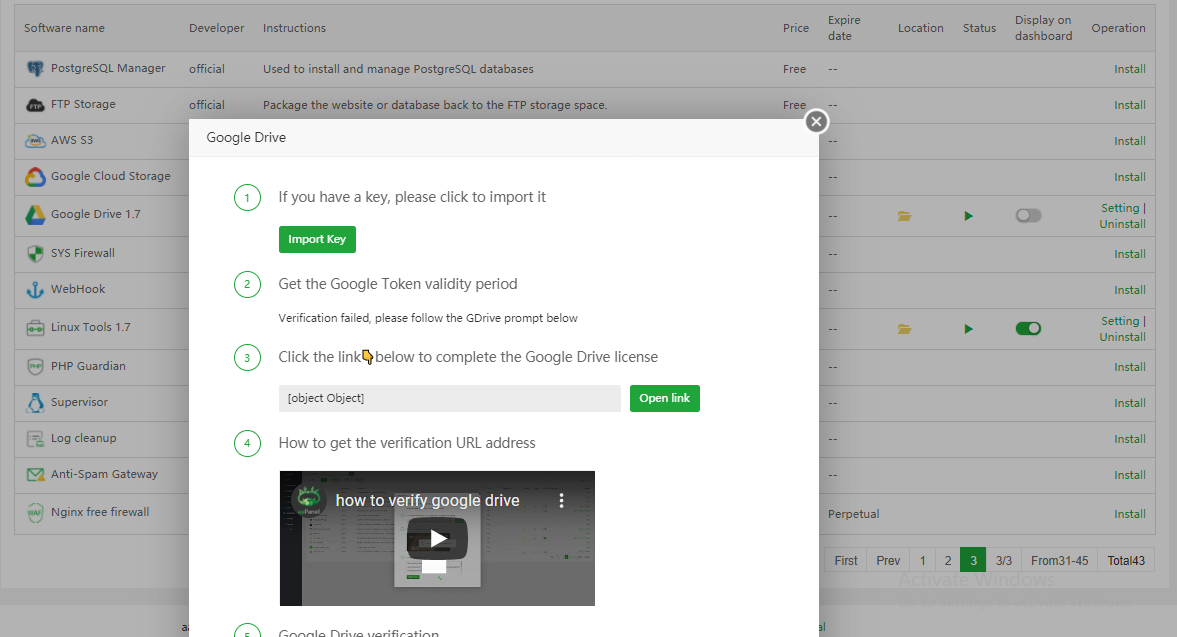Click the Google Cloud Storage icon
The image size is (1177, 637).
coord(35,177)
